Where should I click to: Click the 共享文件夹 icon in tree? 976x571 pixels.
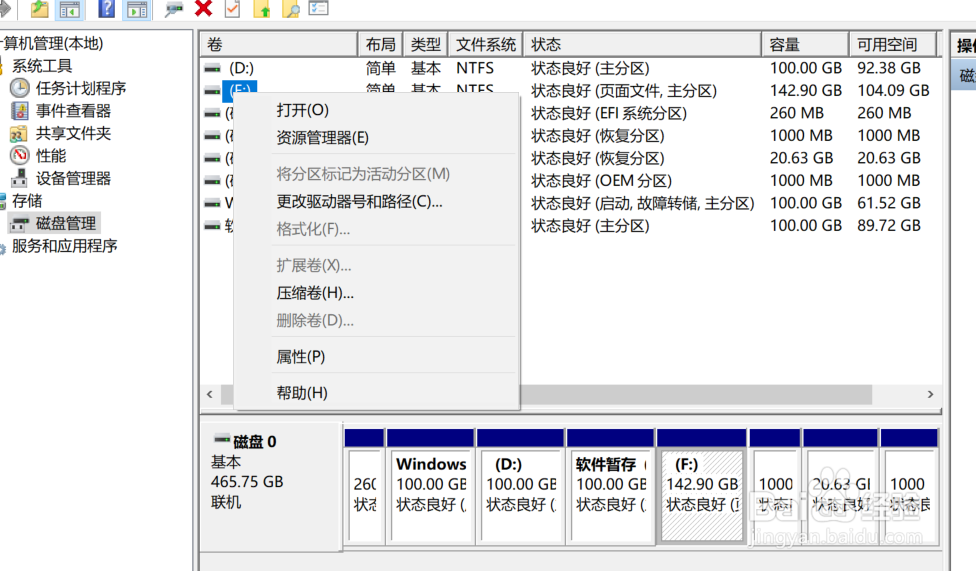(x=18, y=133)
